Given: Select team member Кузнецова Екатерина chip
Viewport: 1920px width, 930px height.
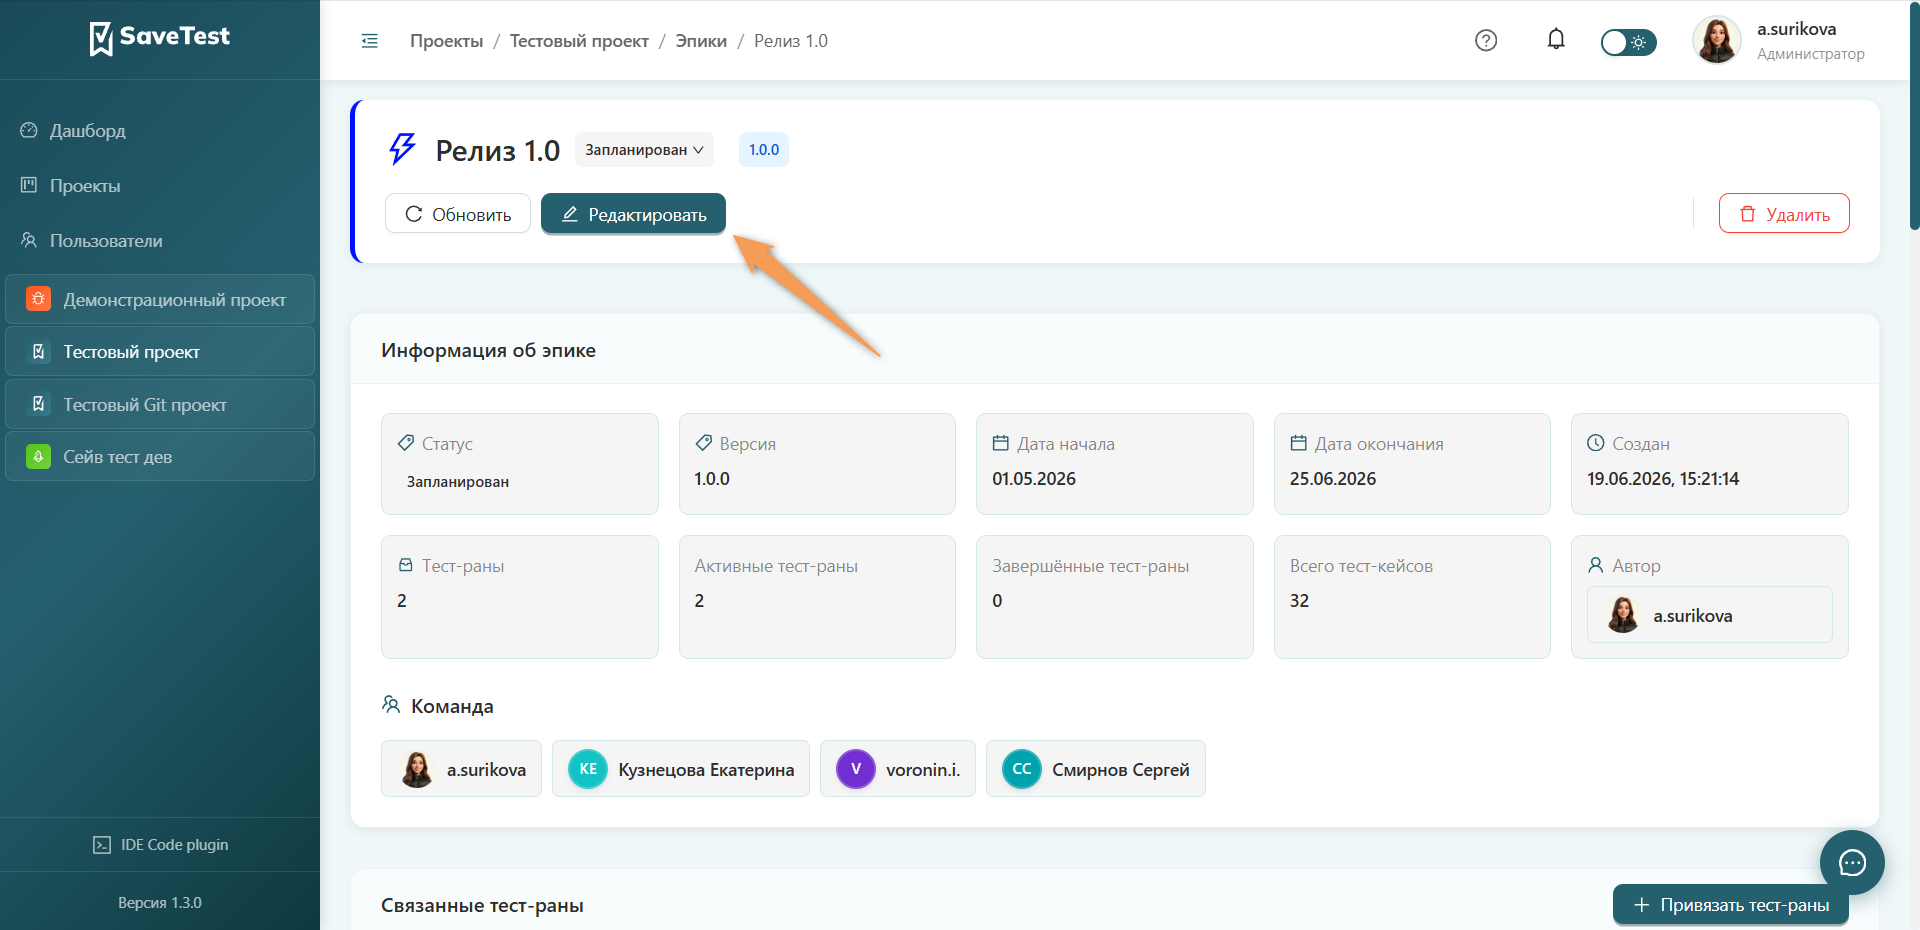Looking at the screenshot, I should click(x=681, y=769).
